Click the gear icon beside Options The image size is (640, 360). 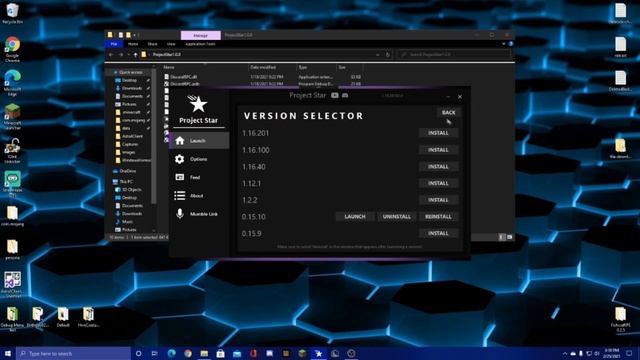coord(180,159)
